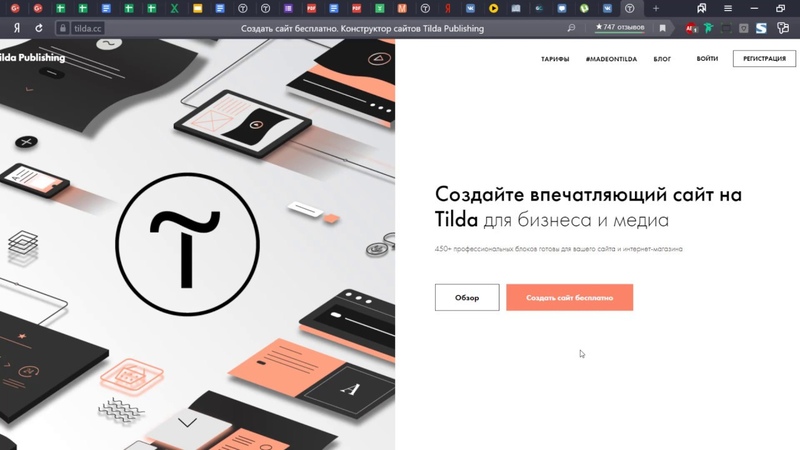Open the browser hamburger menu
Screen dimensions: 800x450
point(728,8)
